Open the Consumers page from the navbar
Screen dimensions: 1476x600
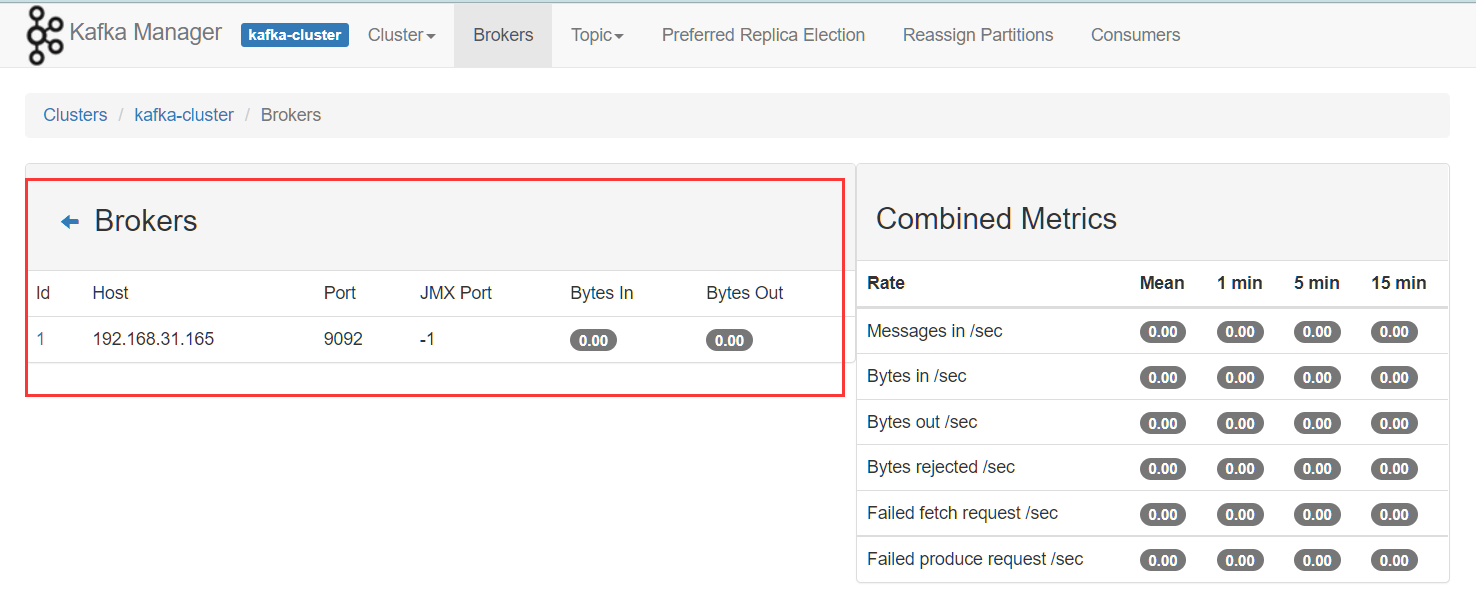pos(1135,34)
